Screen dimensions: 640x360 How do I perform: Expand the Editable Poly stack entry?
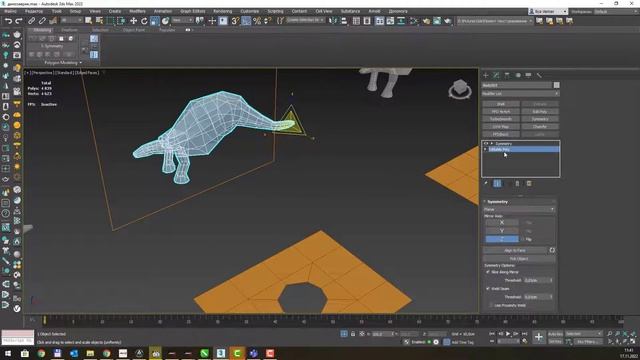point(485,149)
